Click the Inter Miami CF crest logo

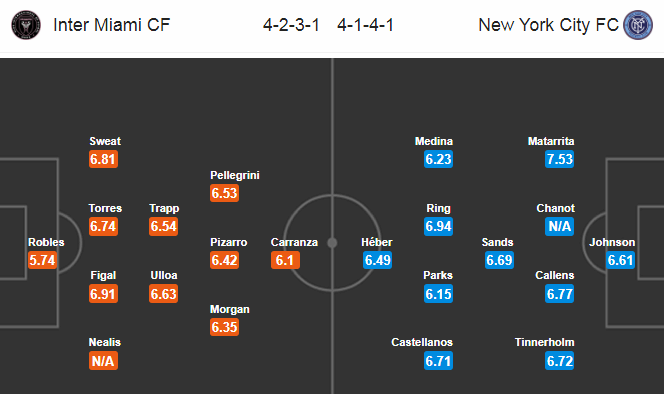26,25
